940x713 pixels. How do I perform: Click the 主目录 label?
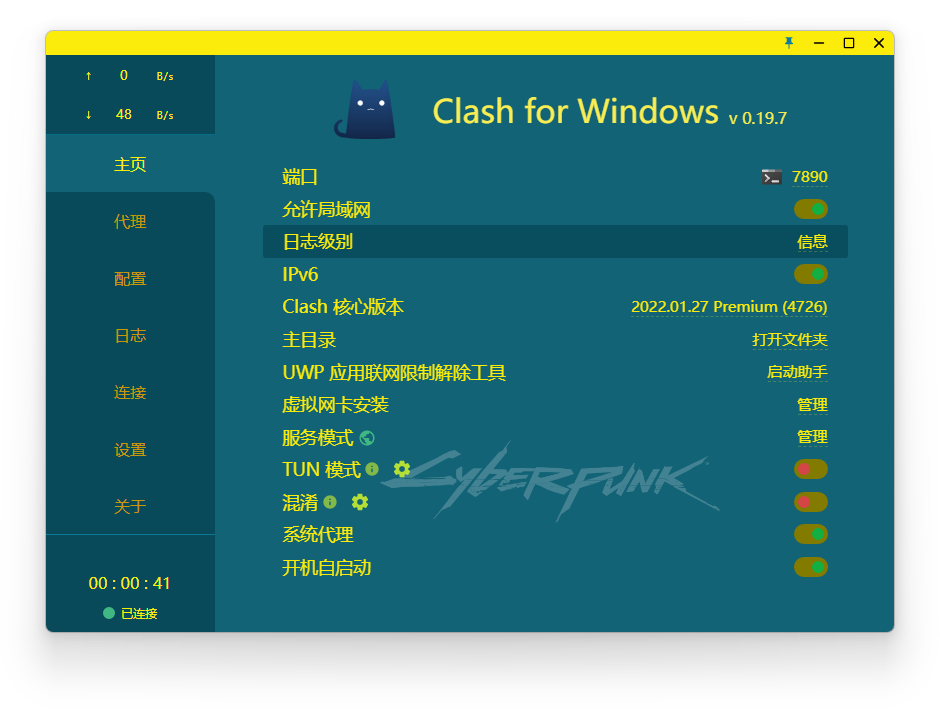point(309,340)
